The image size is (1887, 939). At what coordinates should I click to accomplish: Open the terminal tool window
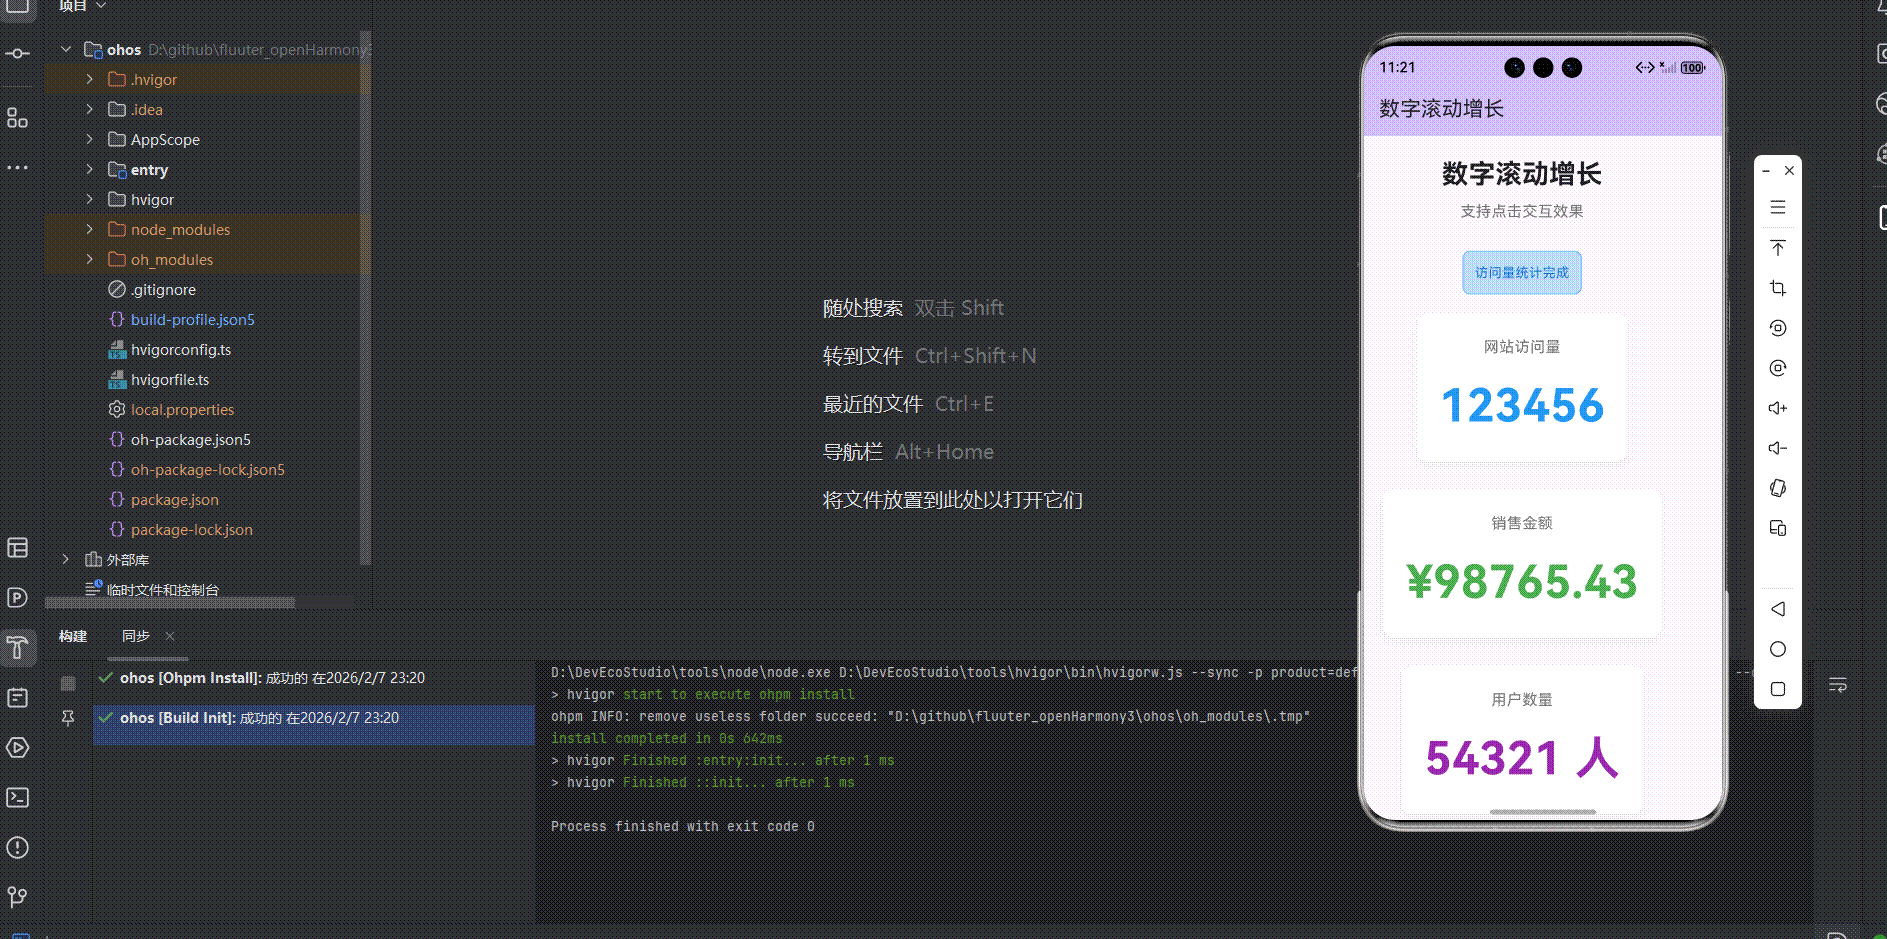[18, 797]
